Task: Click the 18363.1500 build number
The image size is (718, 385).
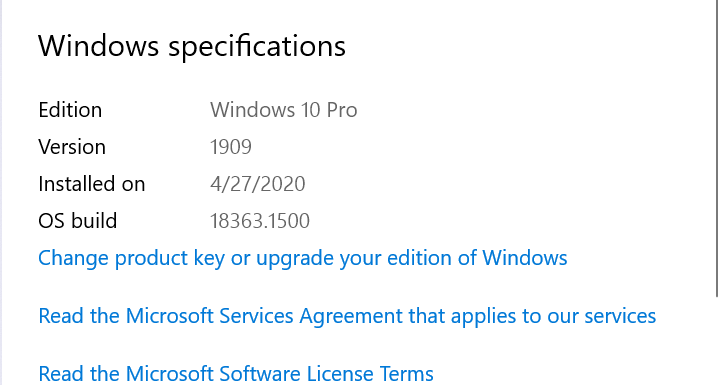Action: tap(260, 221)
